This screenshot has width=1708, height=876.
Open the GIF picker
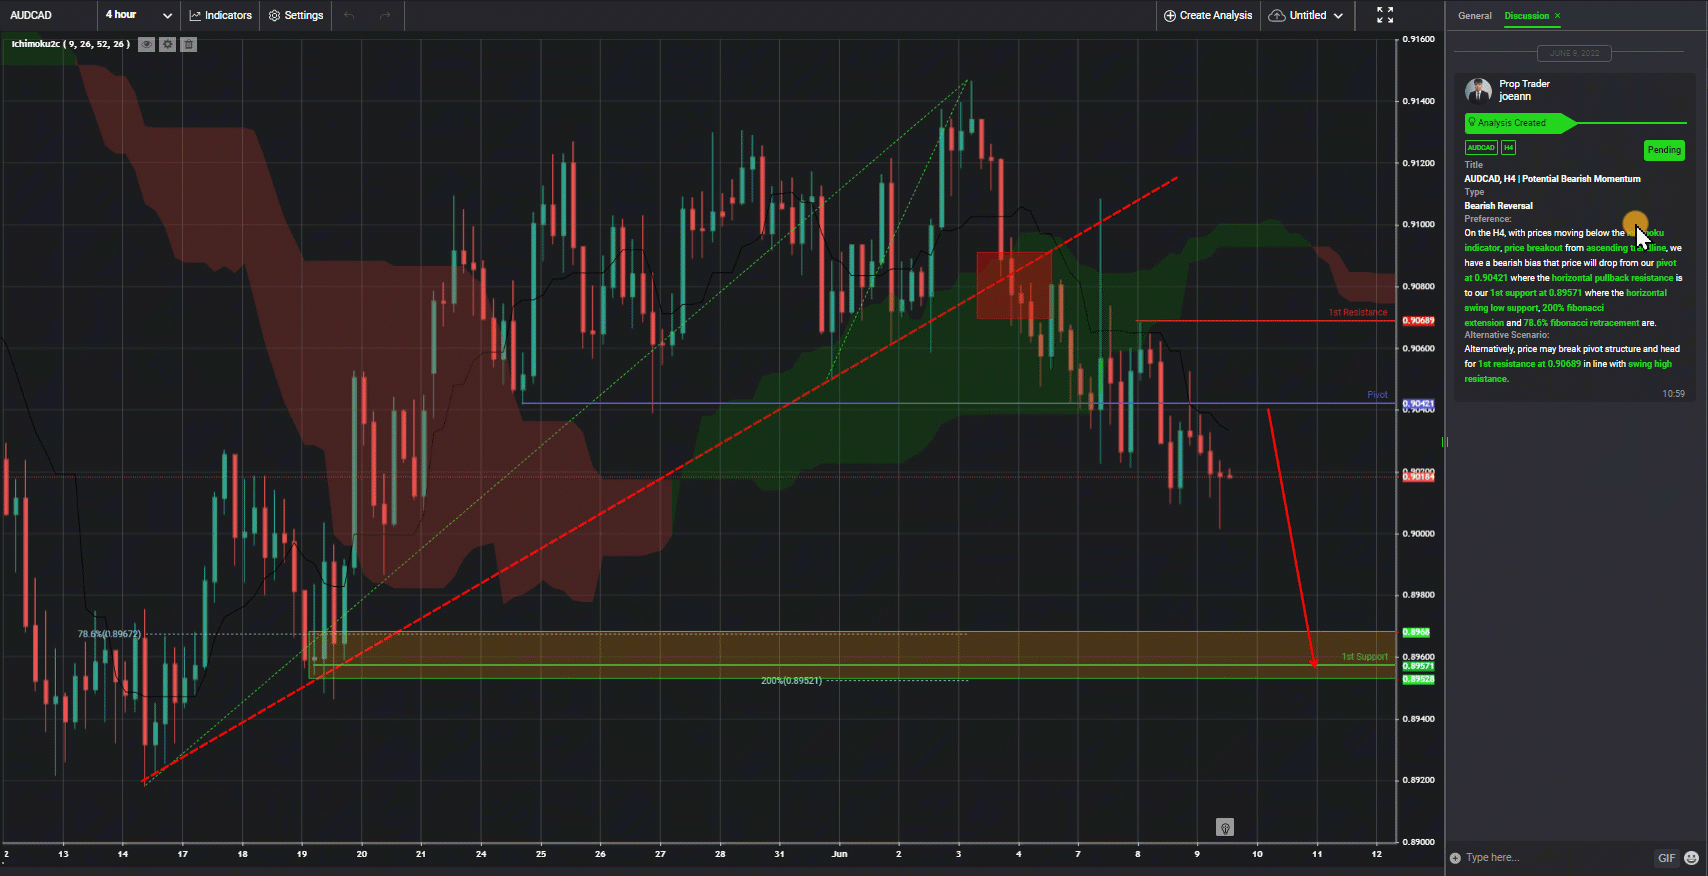coord(1666,858)
